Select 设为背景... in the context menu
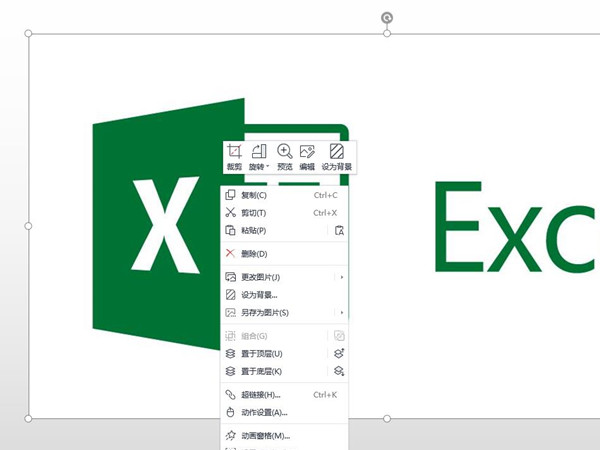The width and height of the screenshot is (600, 450). tap(284, 295)
